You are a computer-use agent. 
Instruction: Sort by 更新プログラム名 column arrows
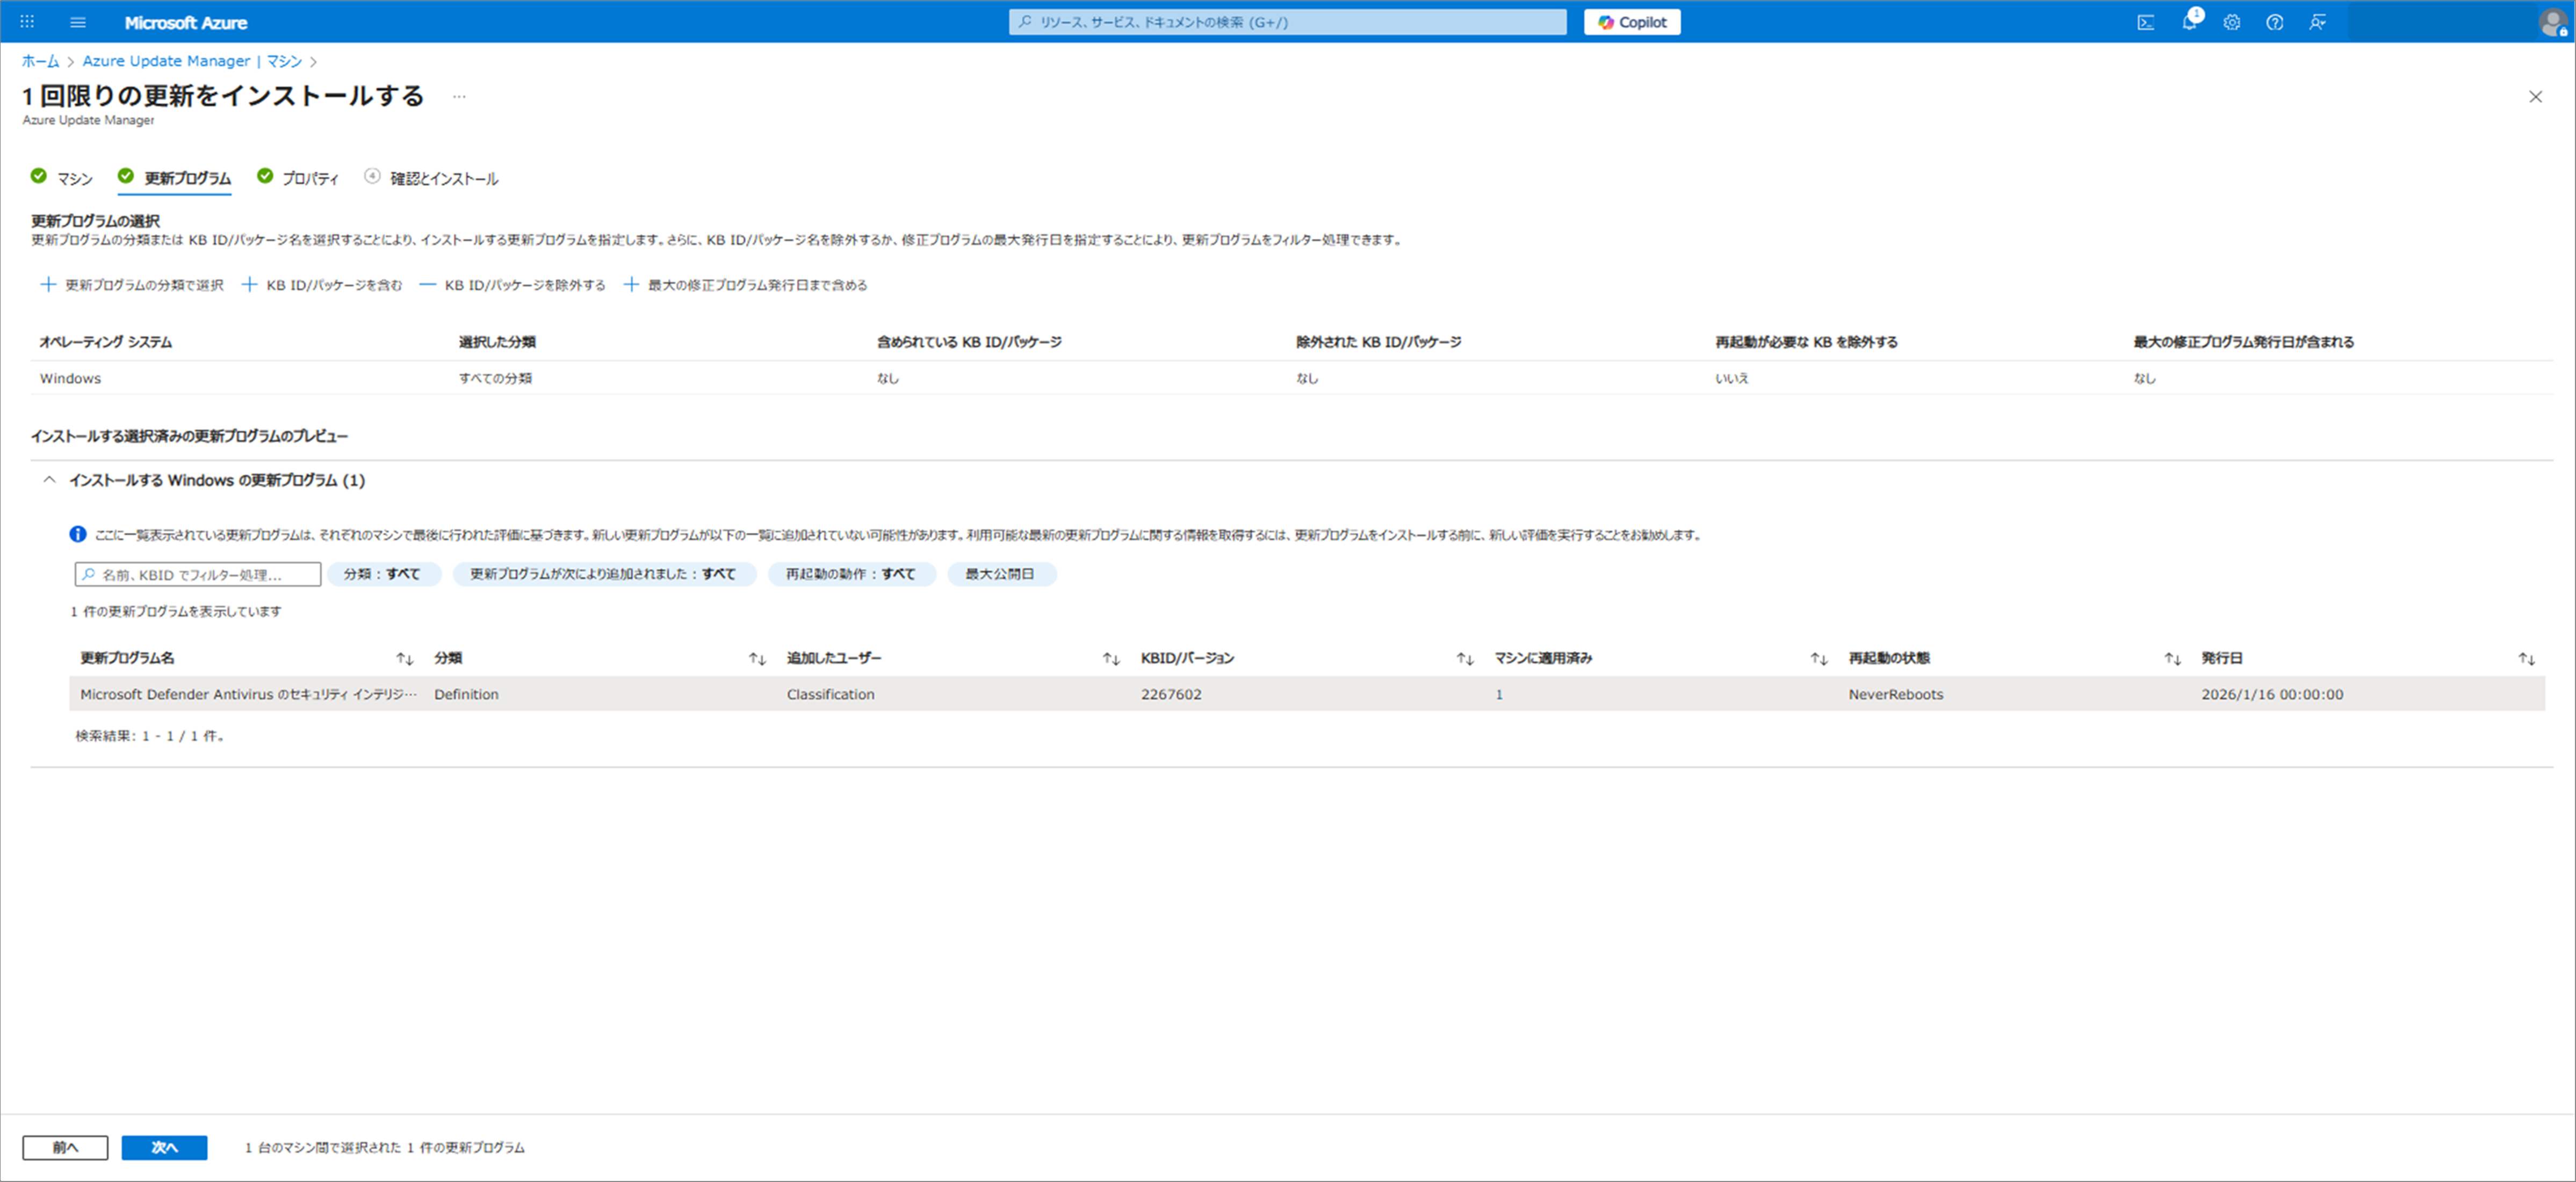click(x=404, y=658)
